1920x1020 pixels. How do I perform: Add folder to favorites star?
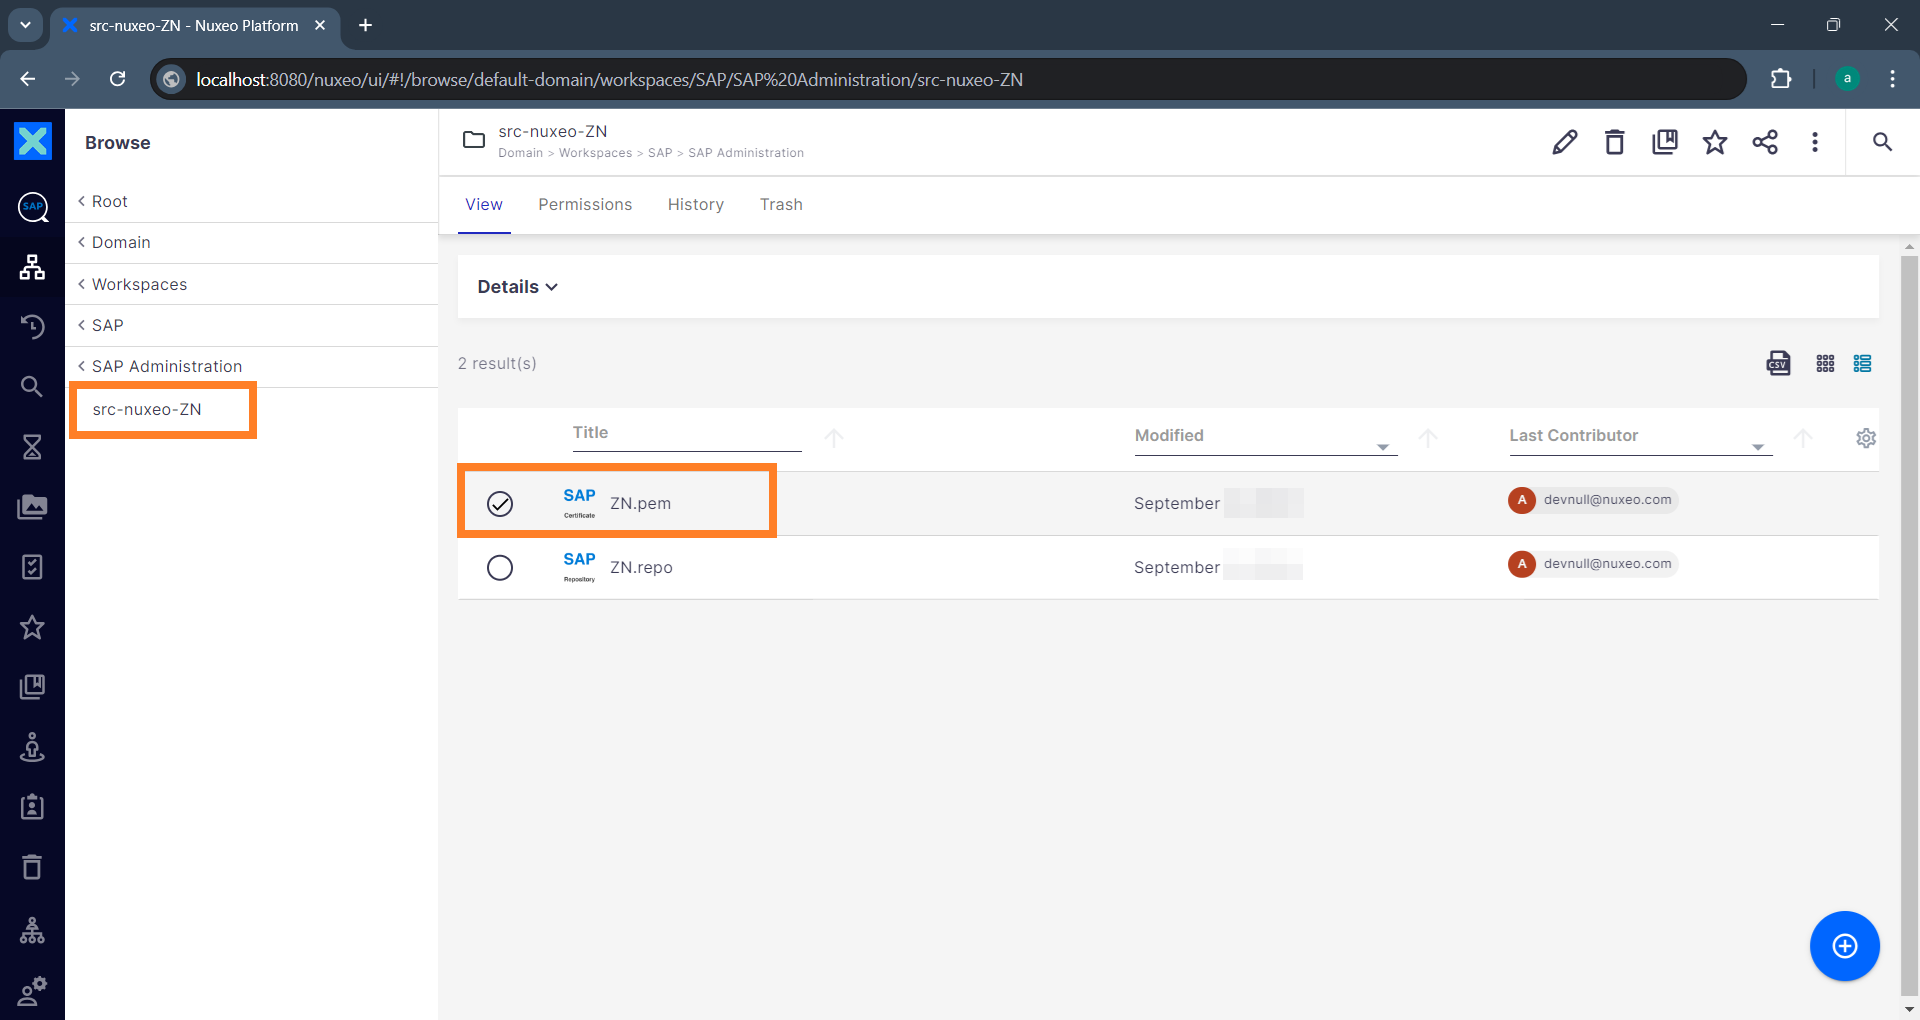click(1715, 142)
